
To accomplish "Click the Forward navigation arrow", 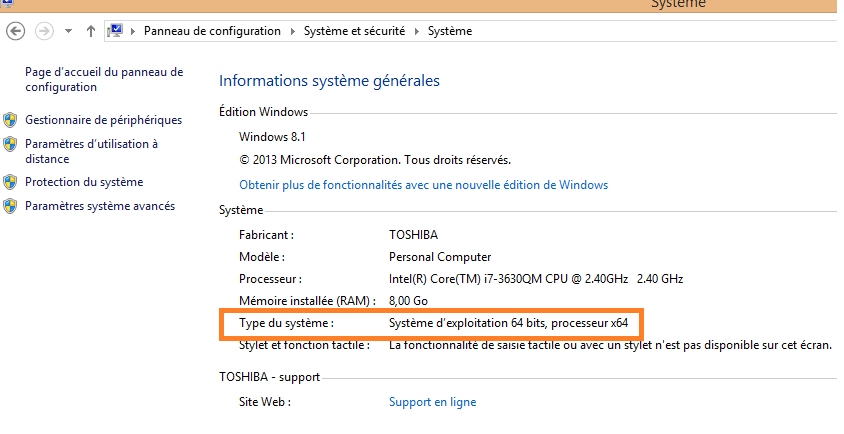I will click(x=44, y=31).
